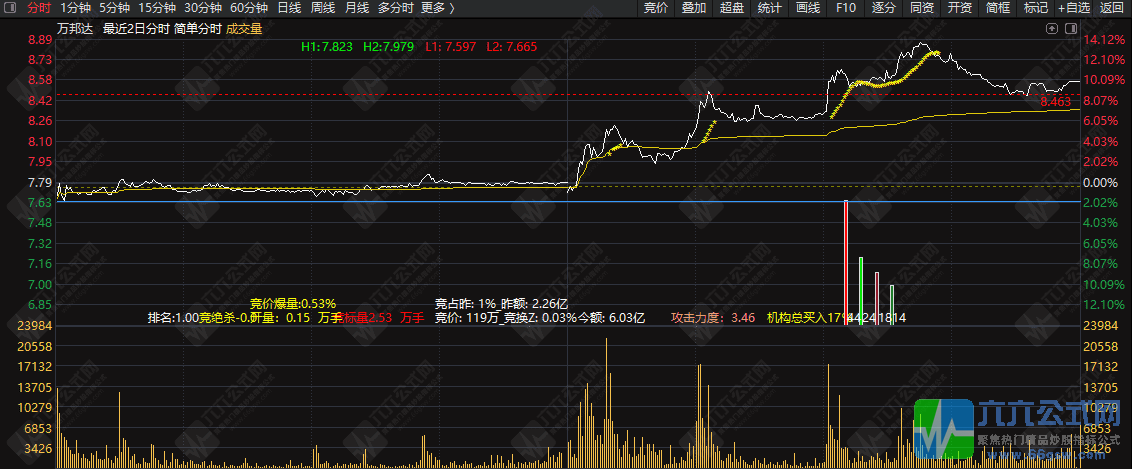Switch to the 分时 intraday tab

coord(39,9)
